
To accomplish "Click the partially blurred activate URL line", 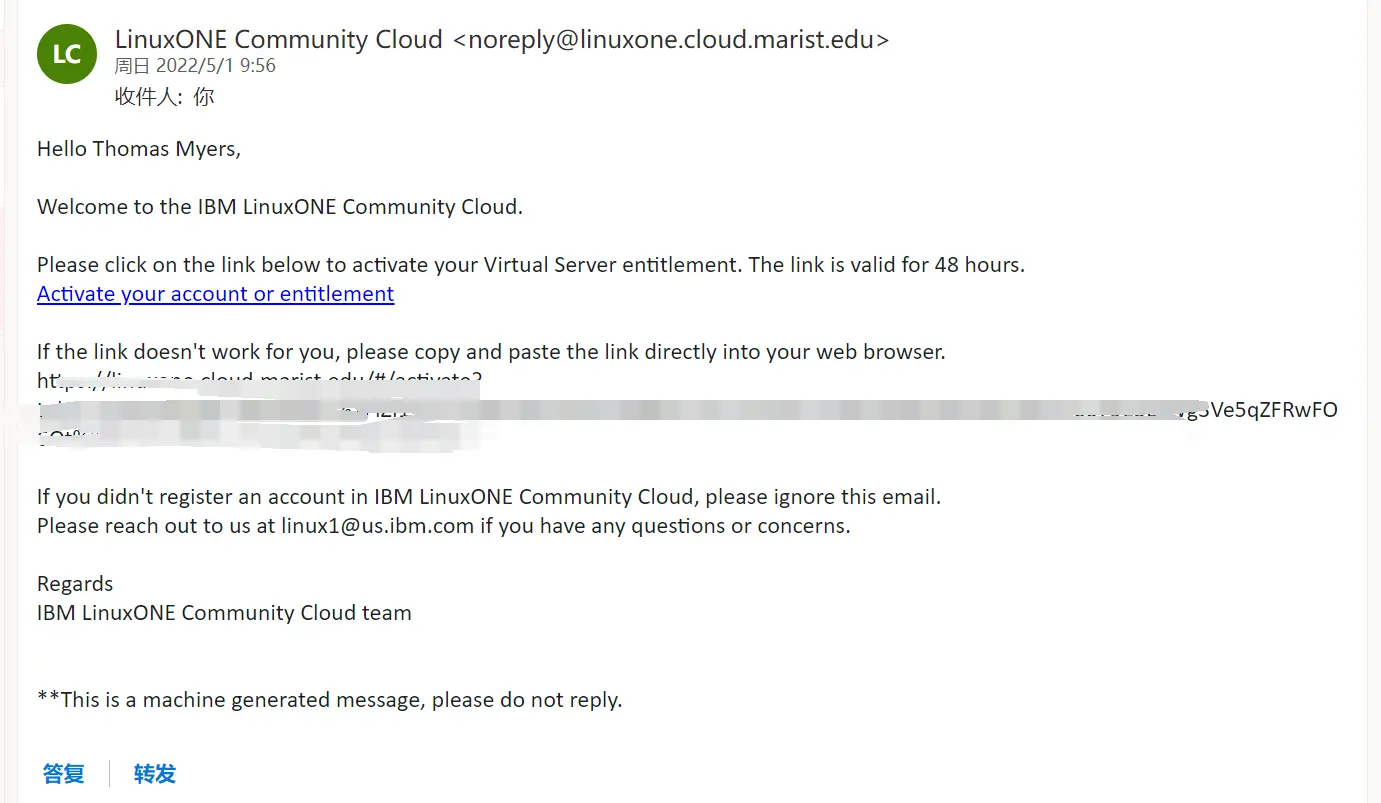I will tap(260, 381).
